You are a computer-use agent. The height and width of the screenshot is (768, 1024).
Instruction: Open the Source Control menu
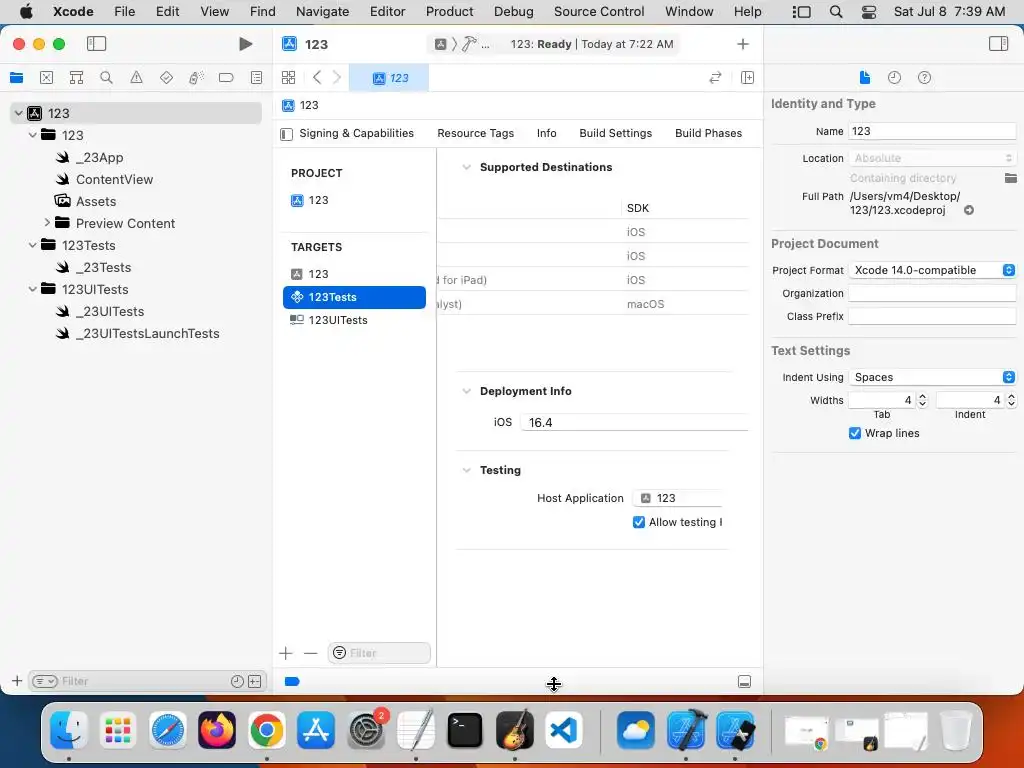point(599,12)
